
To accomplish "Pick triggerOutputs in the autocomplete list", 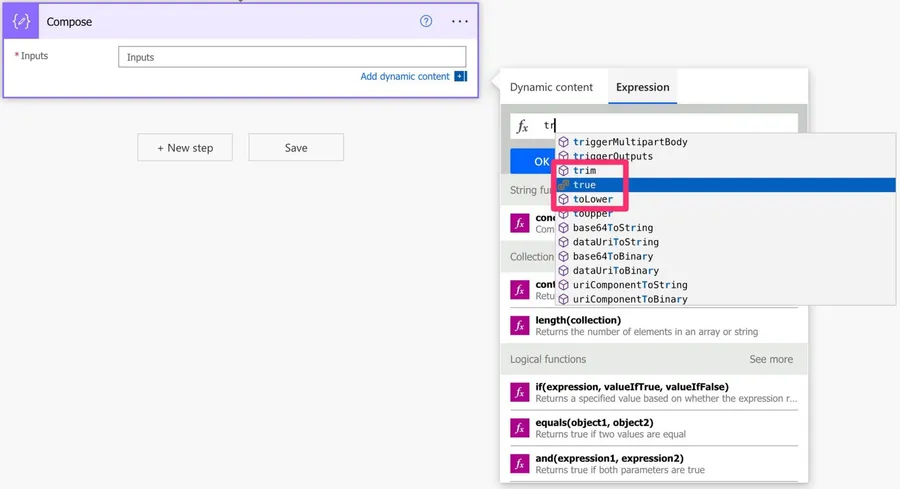I will (x=612, y=156).
